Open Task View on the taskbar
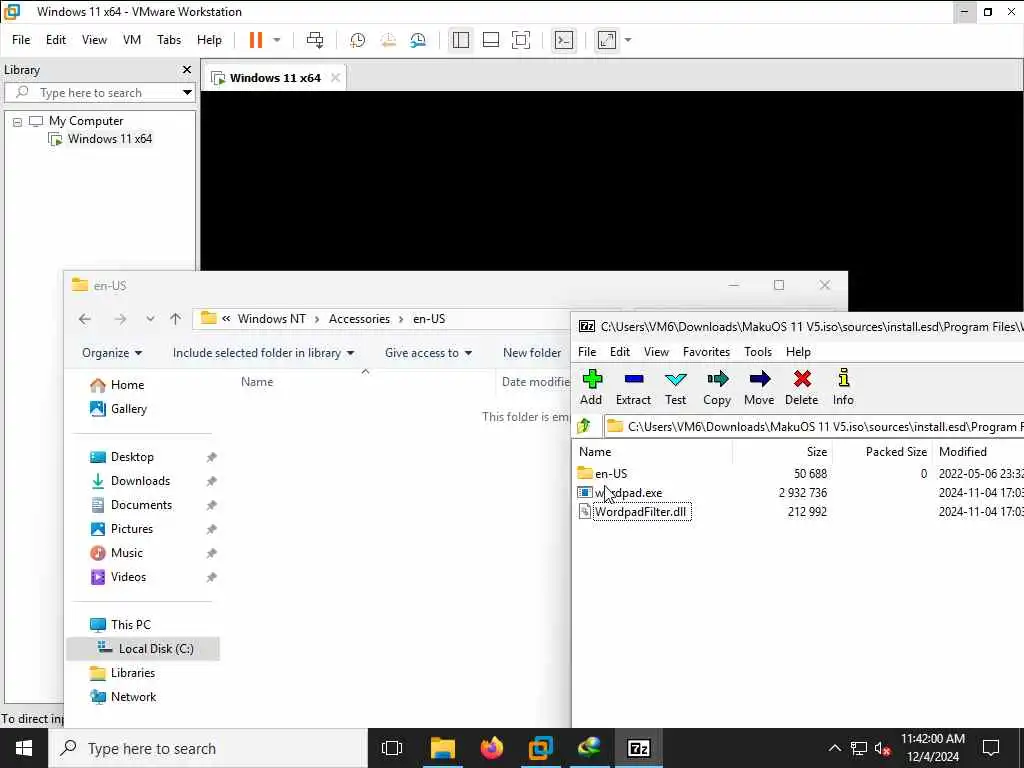The image size is (1024, 768). [392, 748]
